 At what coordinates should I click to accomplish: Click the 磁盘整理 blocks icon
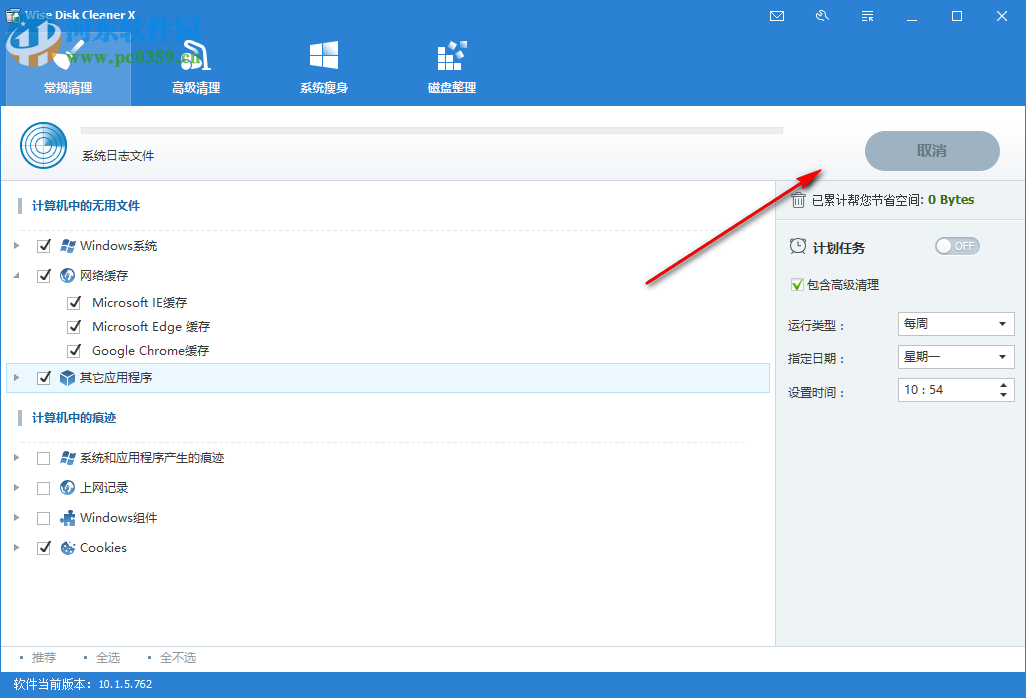point(451,56)
